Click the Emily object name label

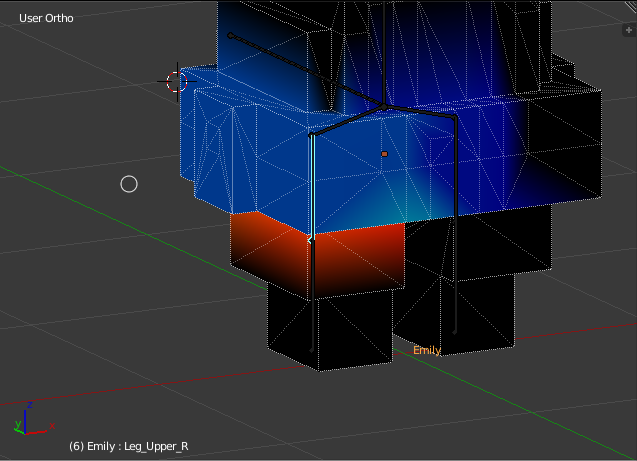click(x=427, y=350)
